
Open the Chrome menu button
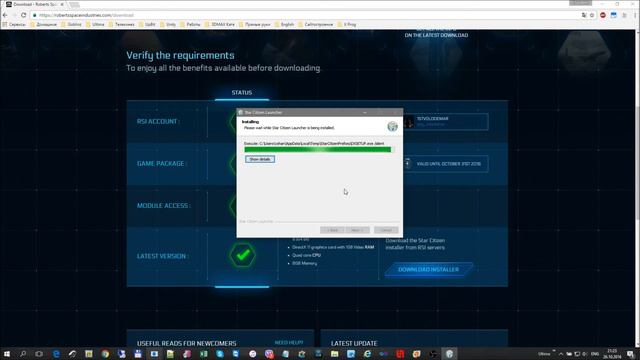[635, 15]
